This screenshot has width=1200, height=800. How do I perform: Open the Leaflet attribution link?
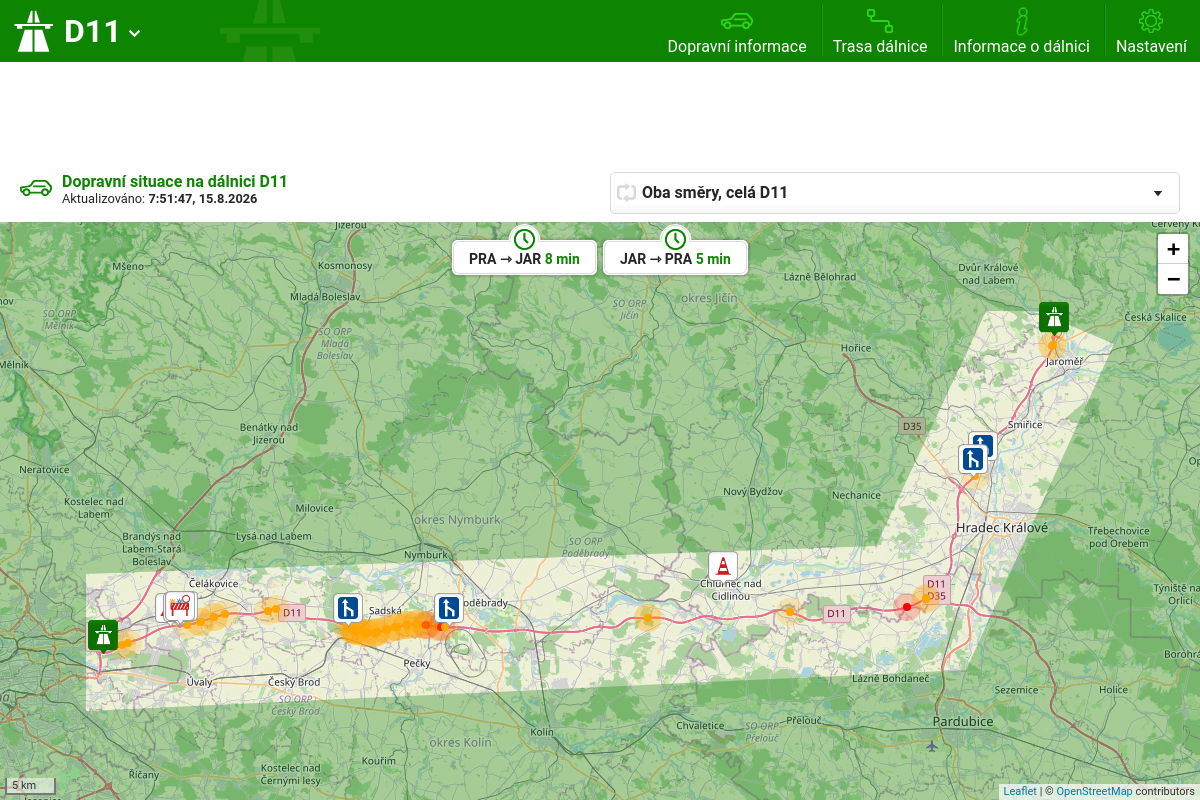click(x=1020, y=791)
